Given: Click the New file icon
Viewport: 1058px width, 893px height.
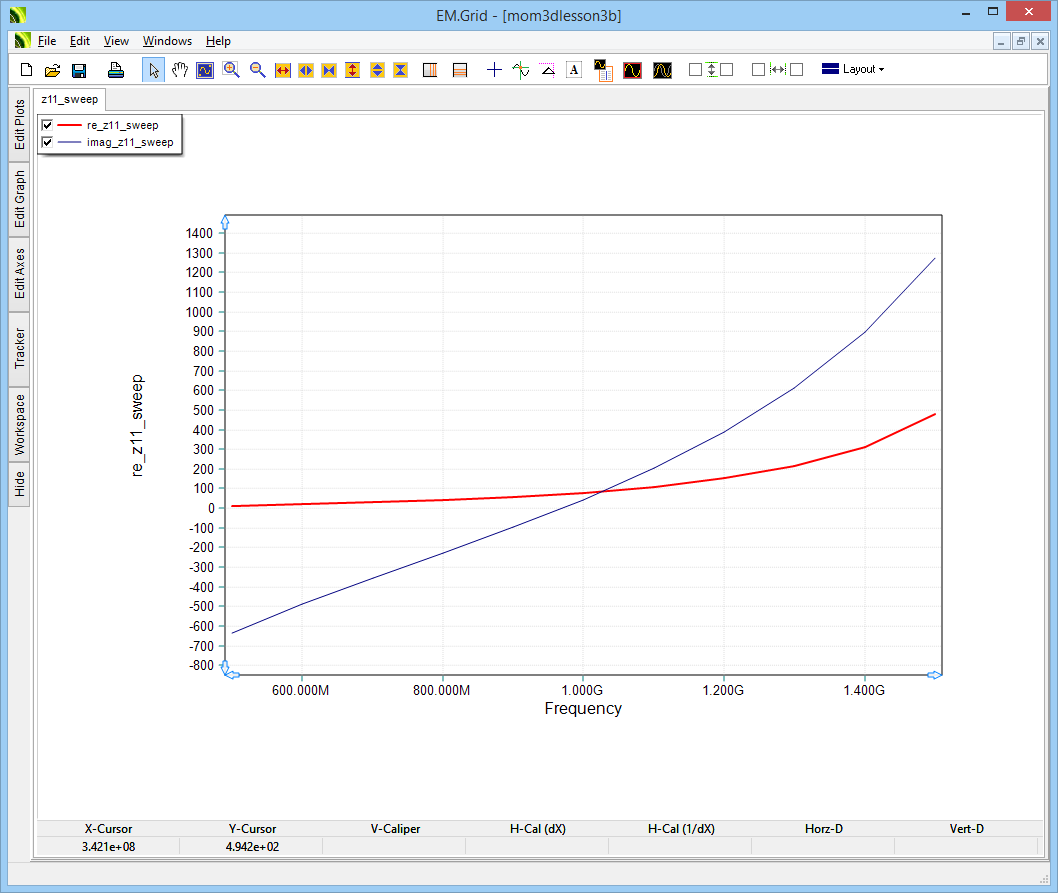Looking at the screenshot, I should 27,70.
